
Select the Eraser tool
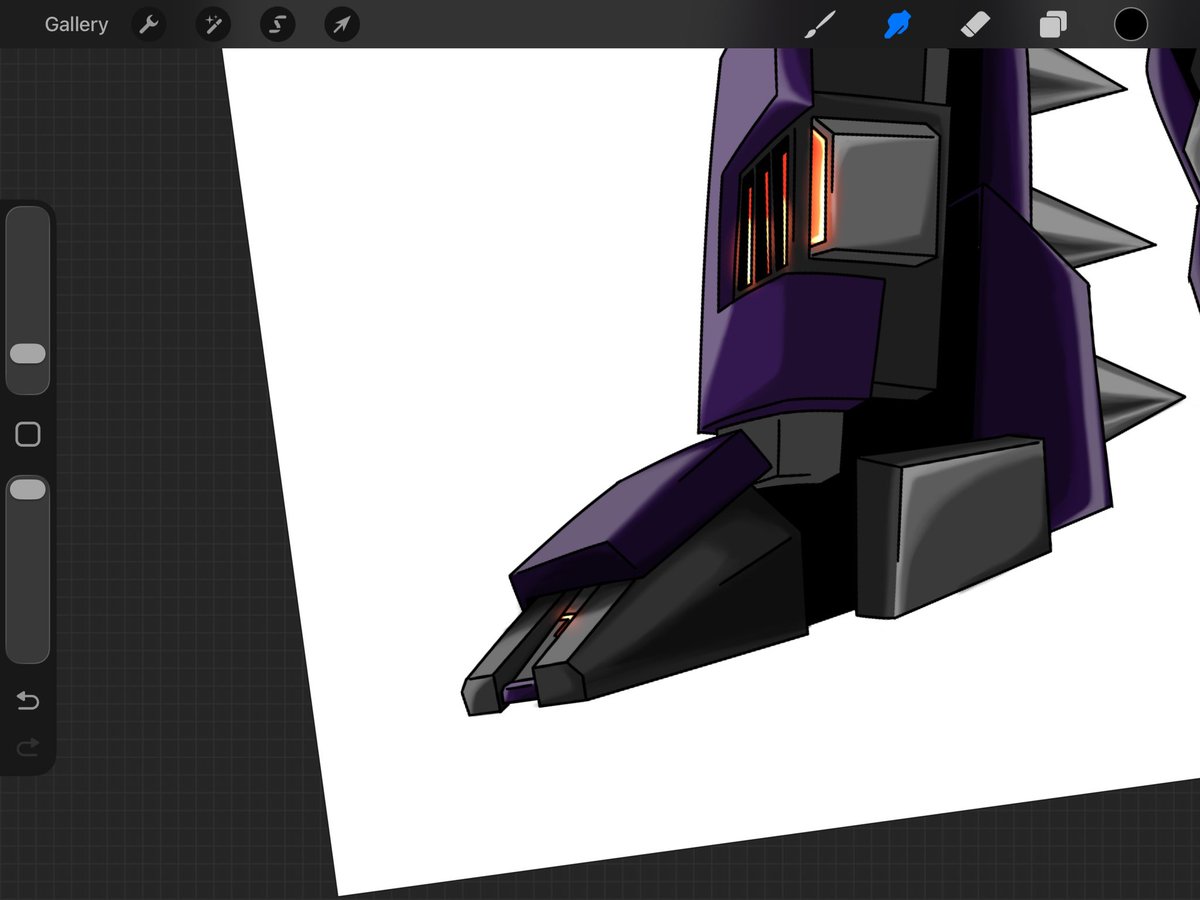click(975, 25)
